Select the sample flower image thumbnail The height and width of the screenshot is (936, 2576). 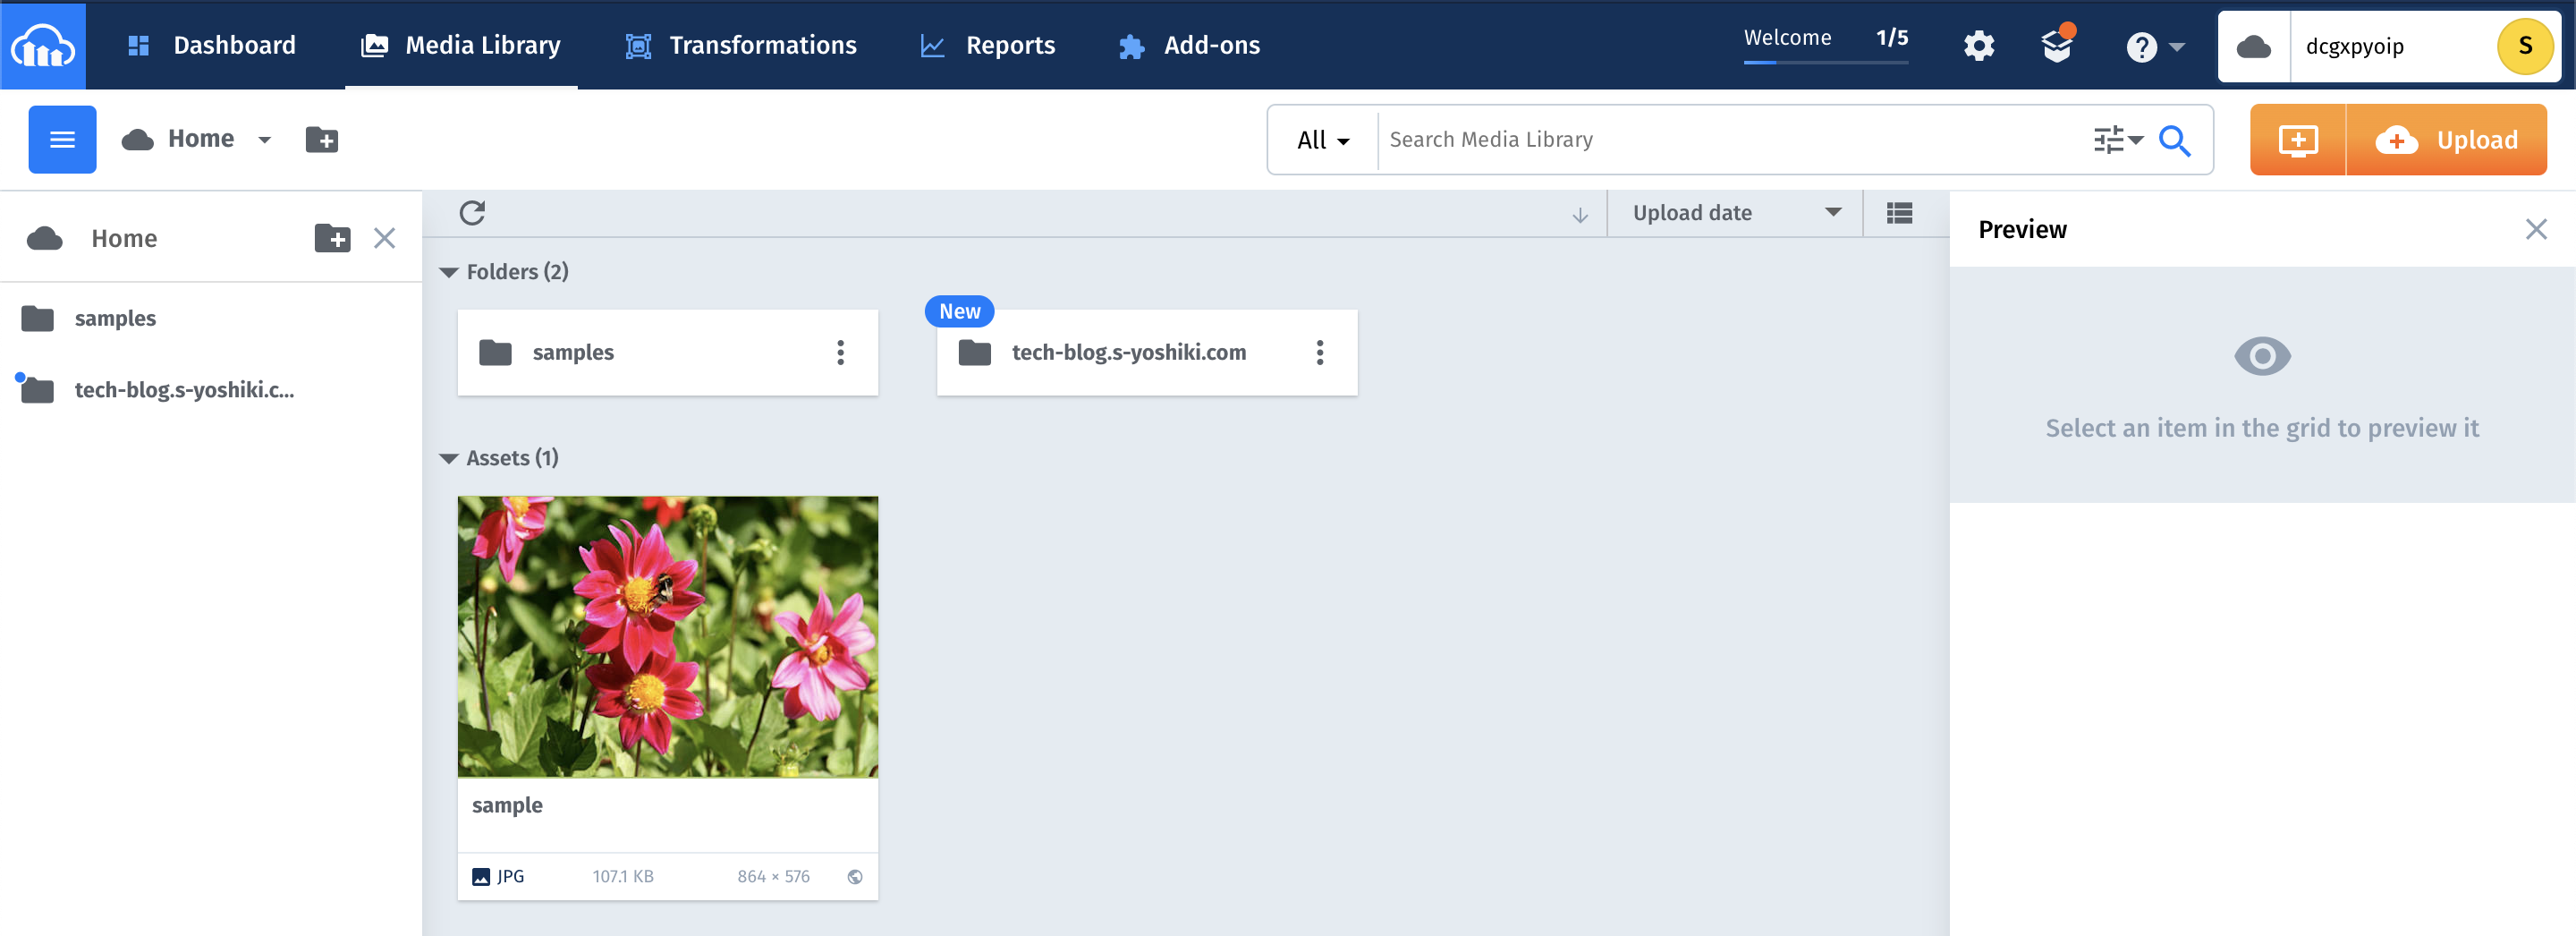tap(668, 636)
